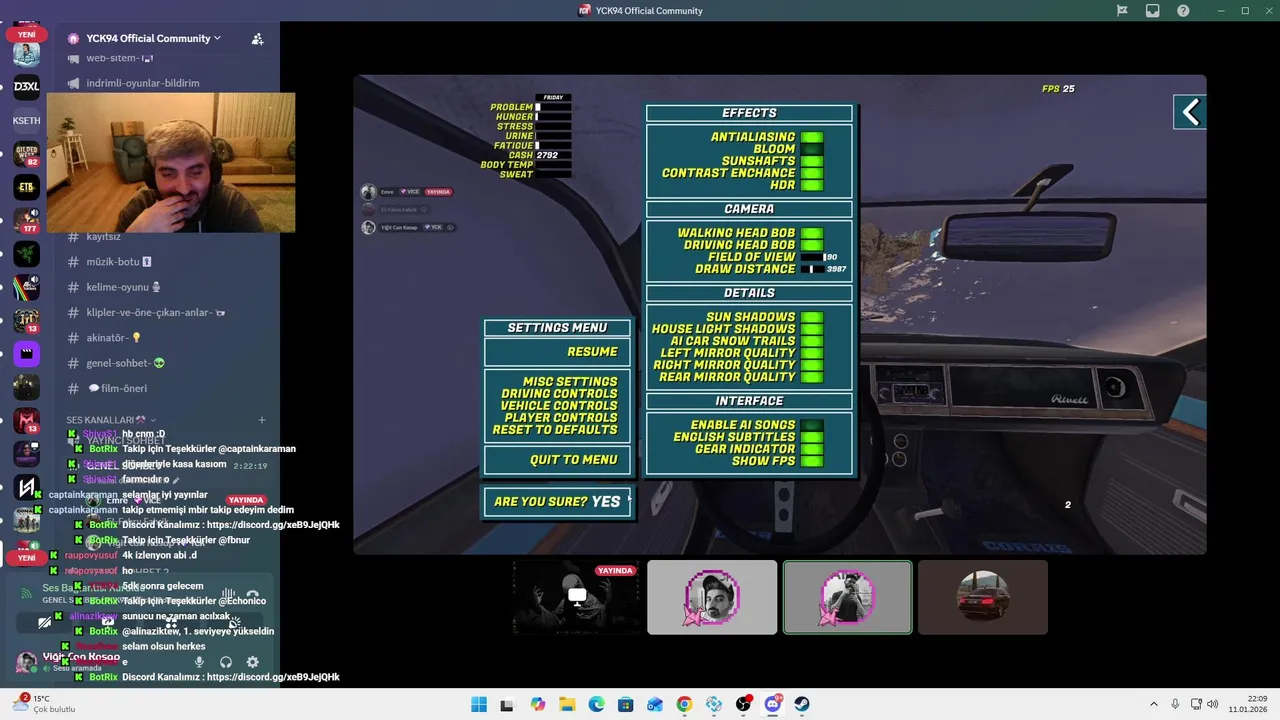Open Steam from taskbar
Image resolution: width=1280 pixels, height=720 pixels.
[802, 704]
